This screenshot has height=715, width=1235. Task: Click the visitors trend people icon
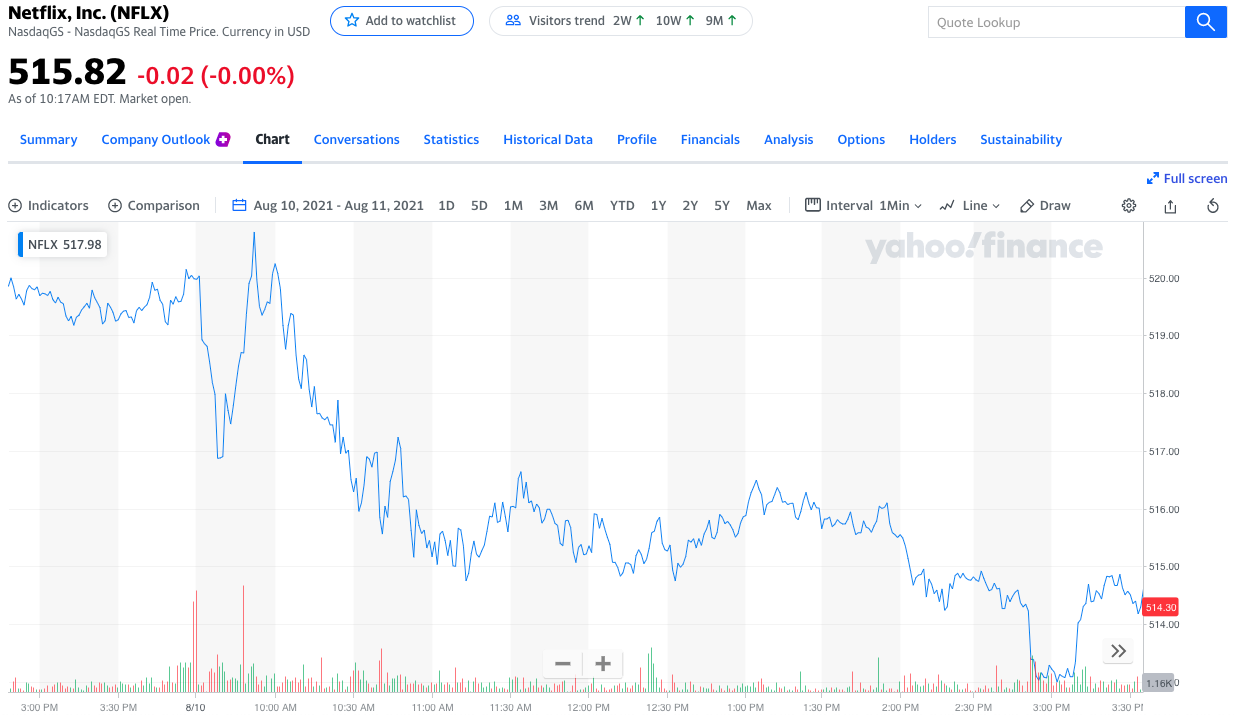coord(513,20)
